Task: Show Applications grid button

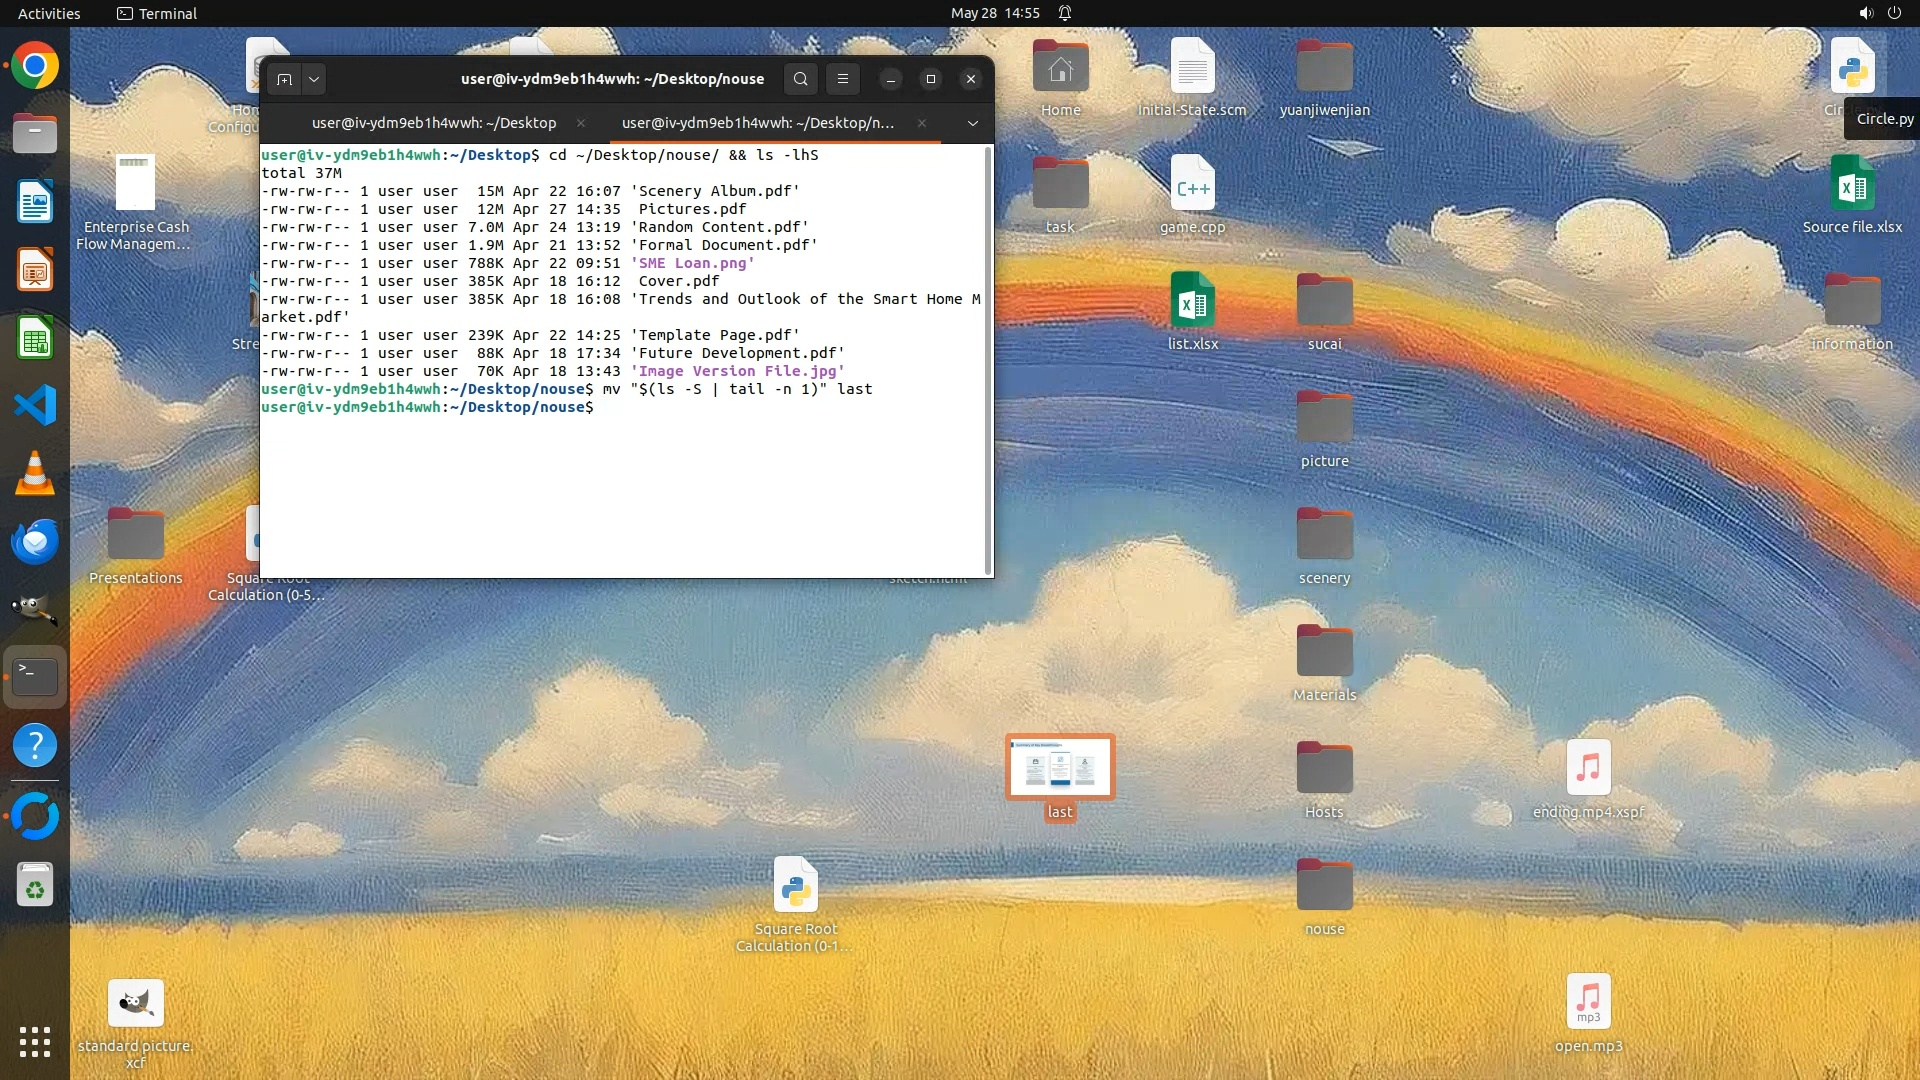Action: click(x=35, y=1042)
